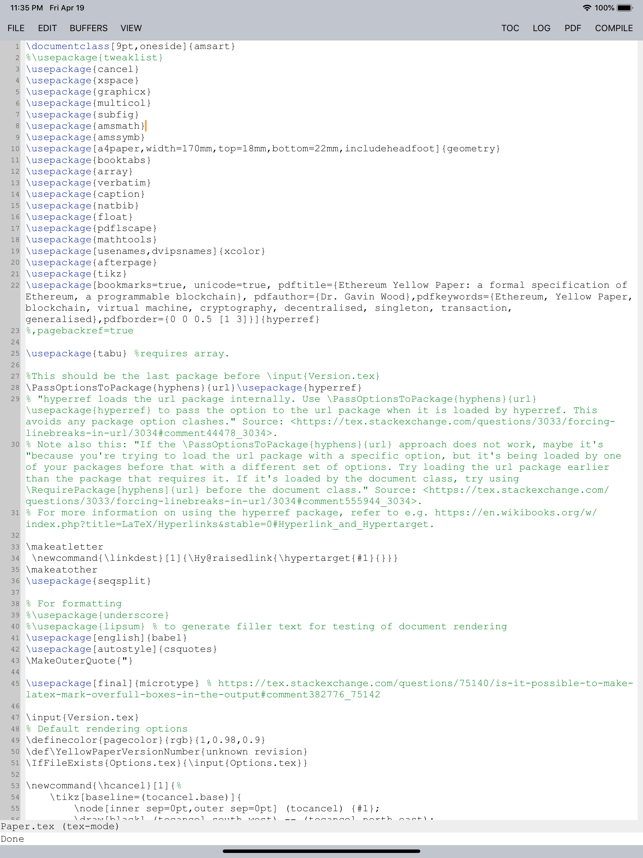This screenshot has width=643, height=858.
Task: Click line number 22 in gutter
Action: 15,285
